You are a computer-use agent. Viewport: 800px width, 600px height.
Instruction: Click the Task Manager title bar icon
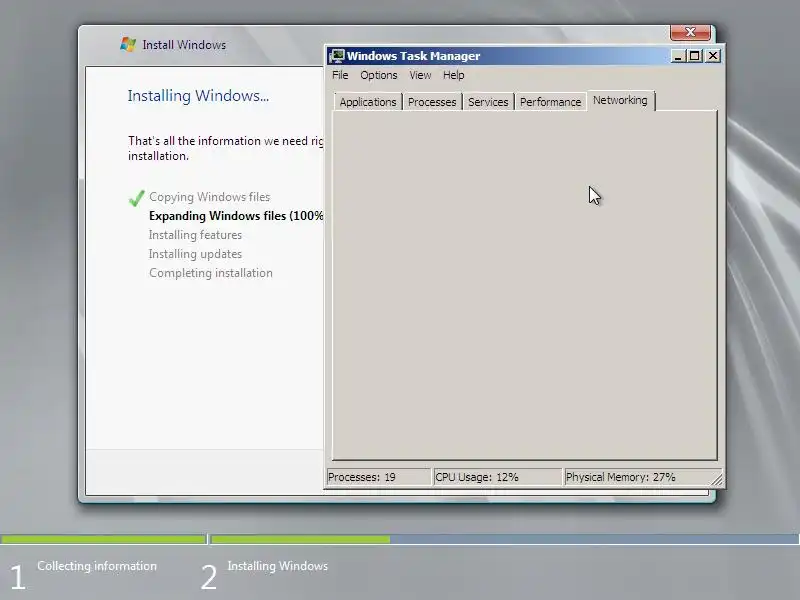point(337,56)
